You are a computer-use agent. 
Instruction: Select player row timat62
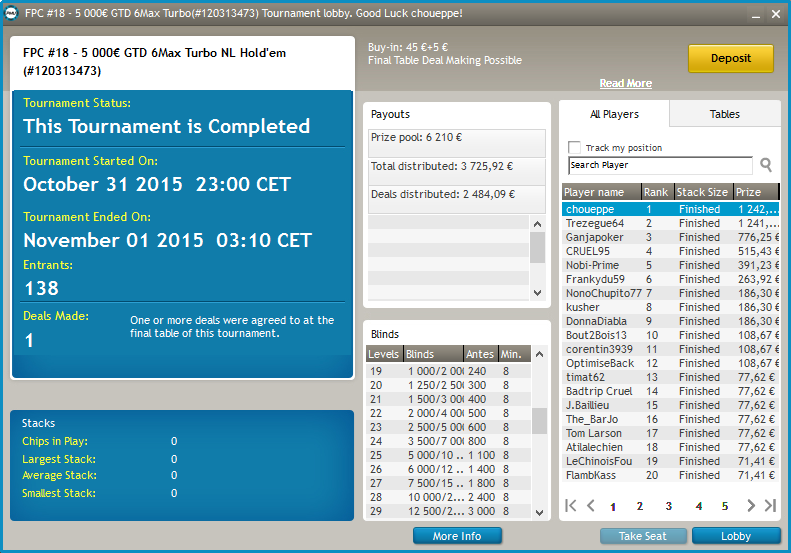coord(670,377)
